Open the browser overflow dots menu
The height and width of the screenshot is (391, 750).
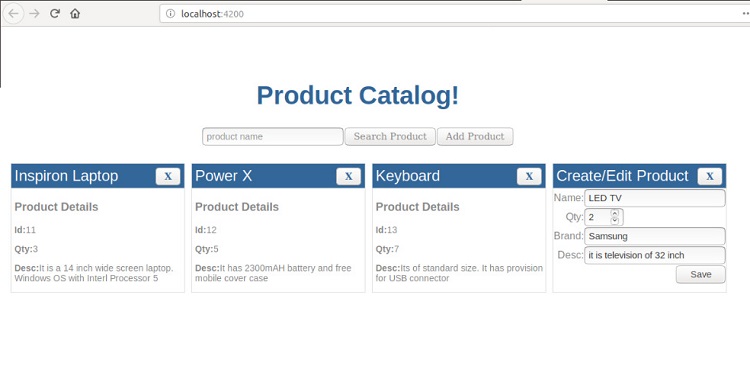coord(746,13)
